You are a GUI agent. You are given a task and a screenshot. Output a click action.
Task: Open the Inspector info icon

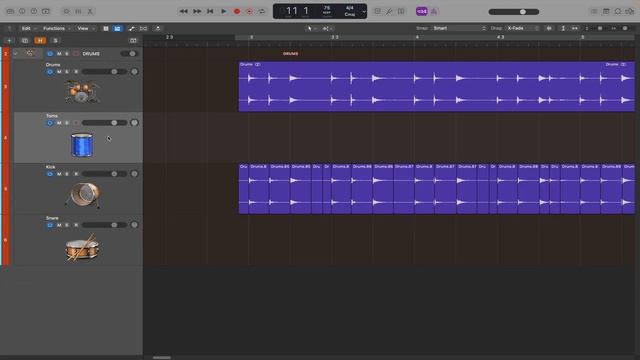point(22,11)
